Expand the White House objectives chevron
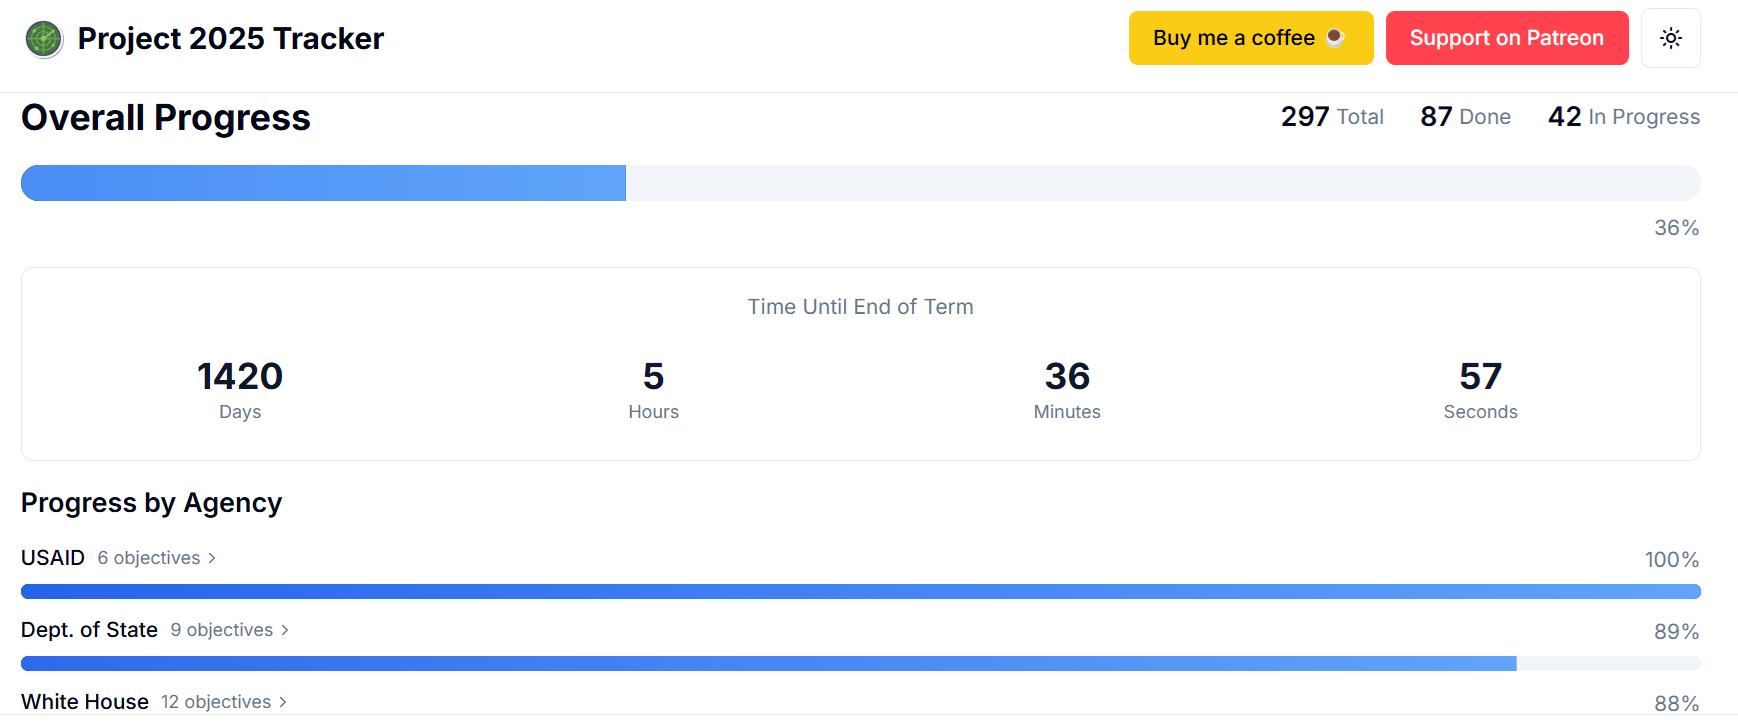Screen dimensions: 1738x723 pyautogui.click(x=283, y=702)
